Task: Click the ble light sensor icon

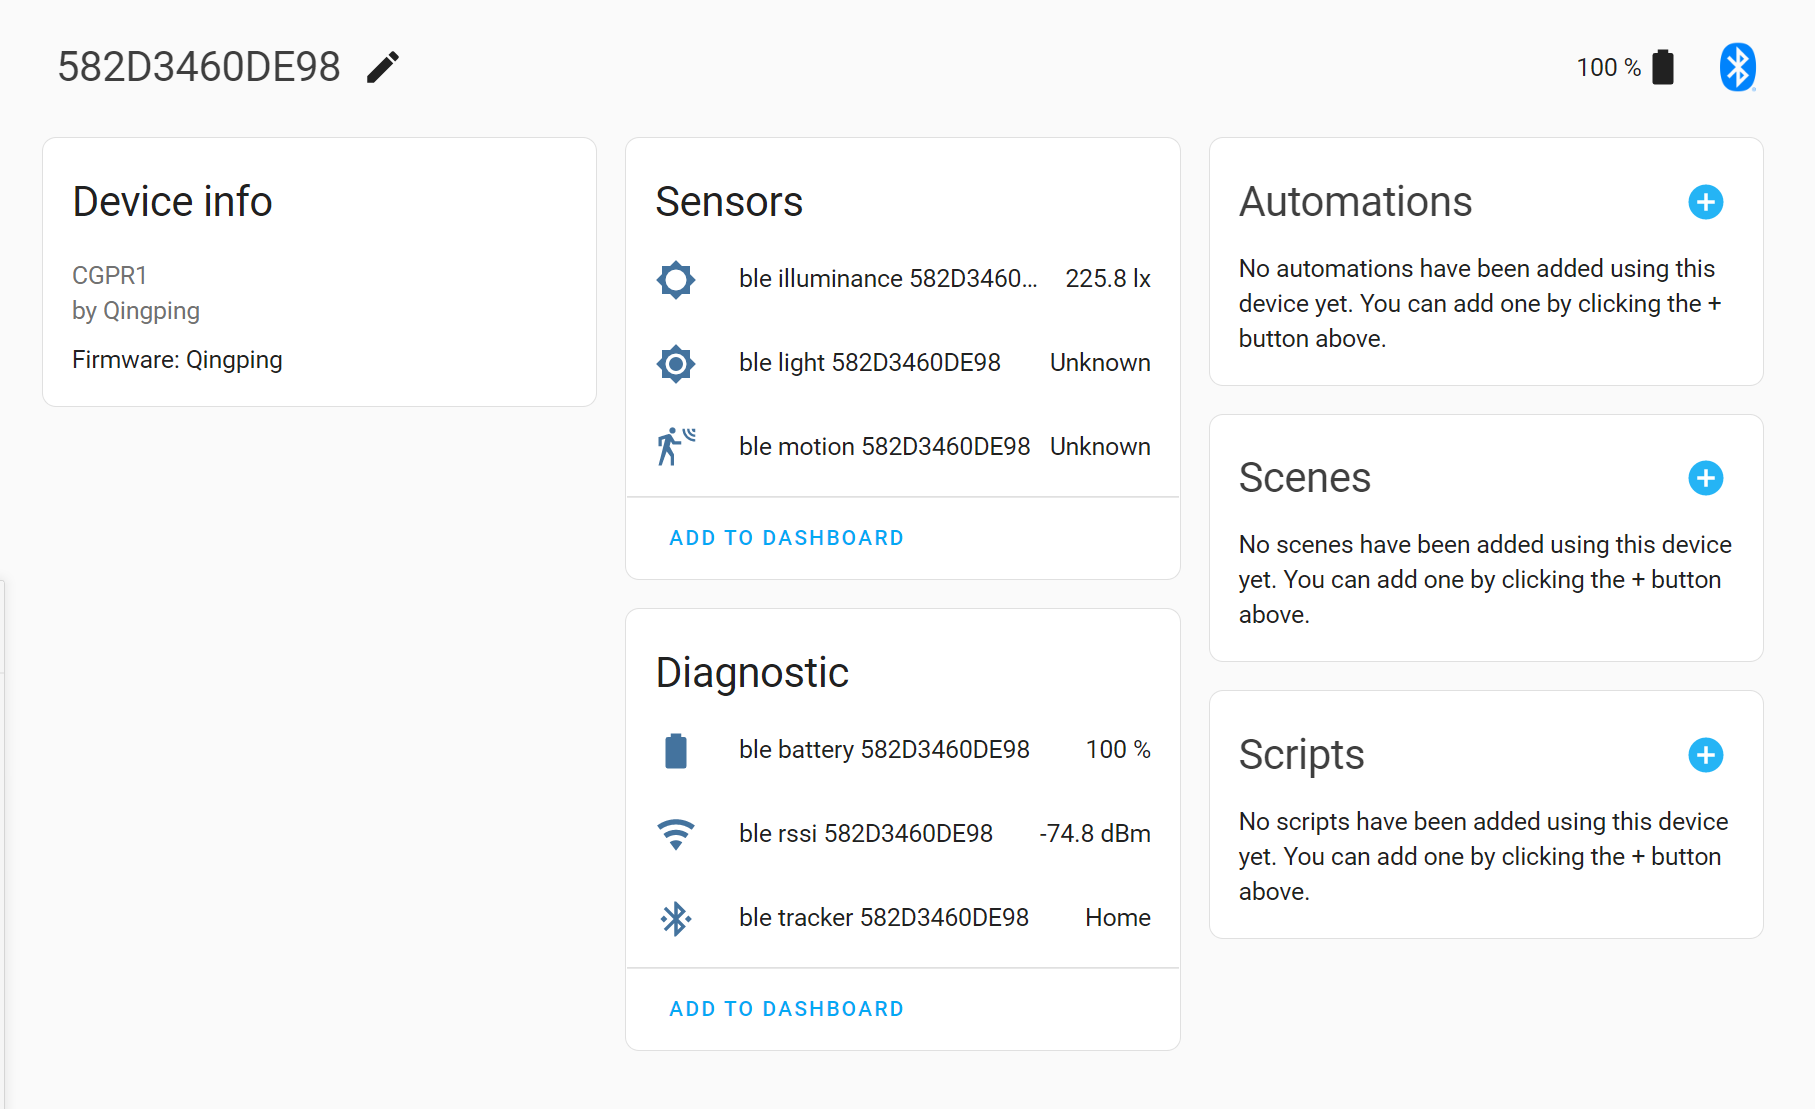Action: tap(676, 363)
